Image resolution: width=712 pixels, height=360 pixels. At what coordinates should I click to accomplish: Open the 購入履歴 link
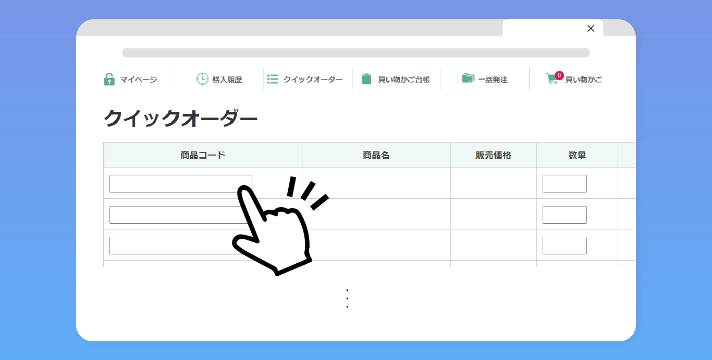(227, 79)
